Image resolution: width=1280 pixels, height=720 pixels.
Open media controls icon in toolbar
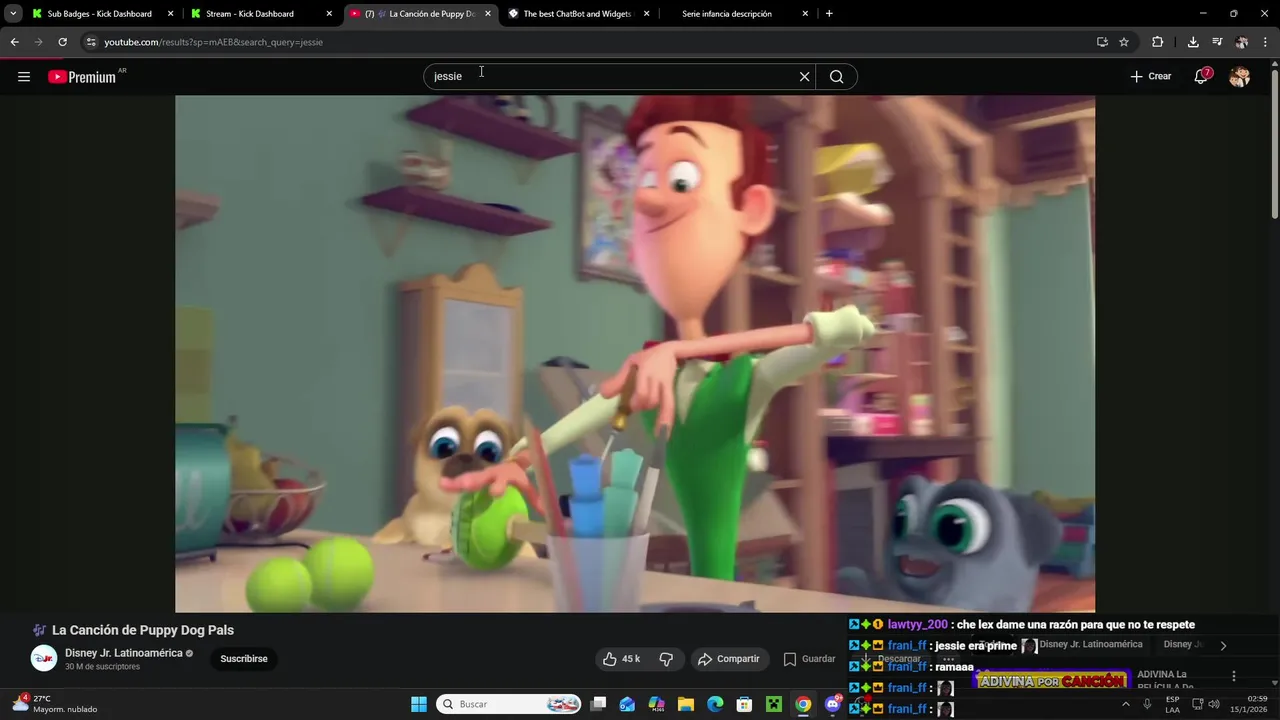[1217, 42]
